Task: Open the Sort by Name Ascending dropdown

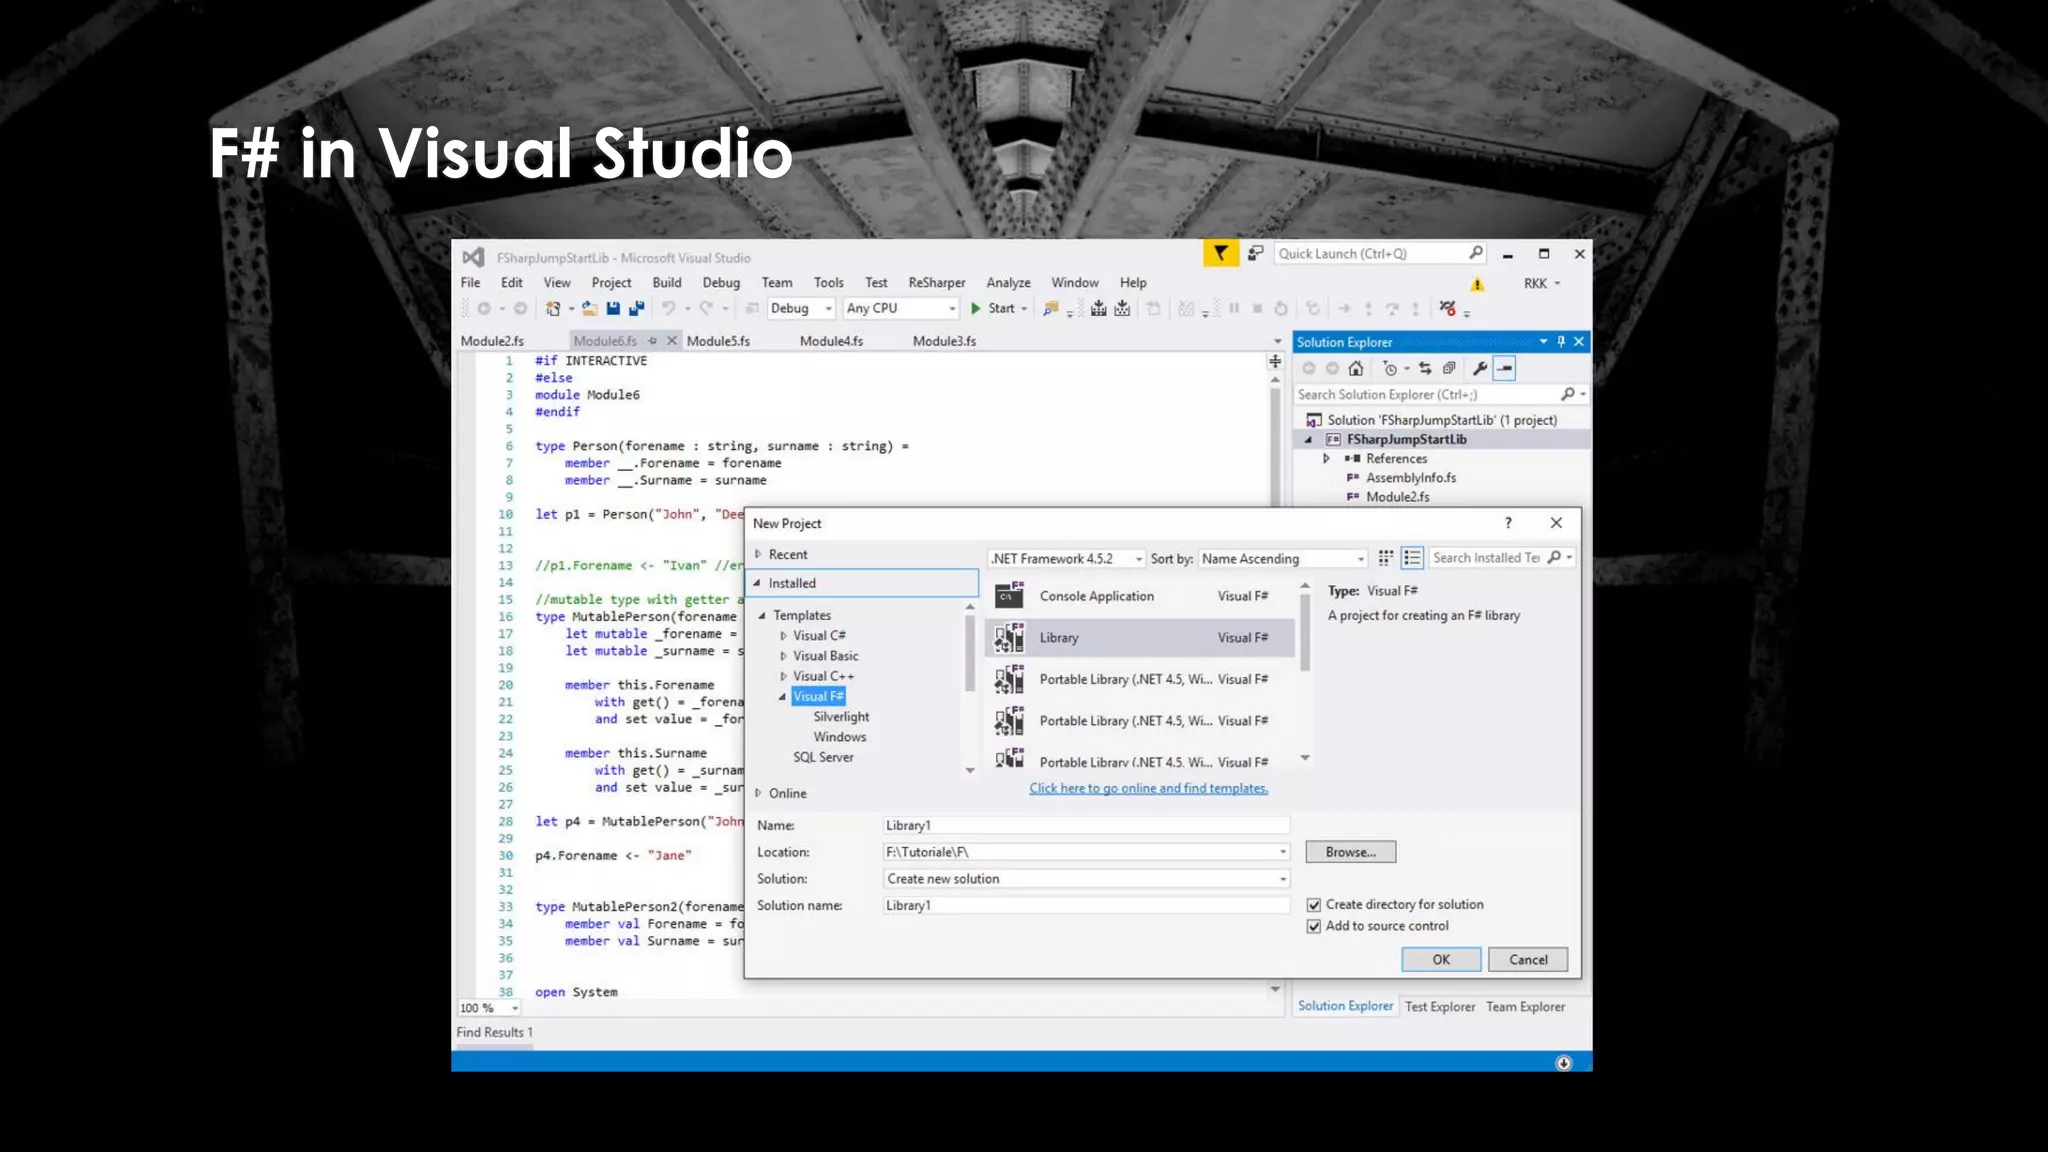Action: click(x=1283, y=559)
